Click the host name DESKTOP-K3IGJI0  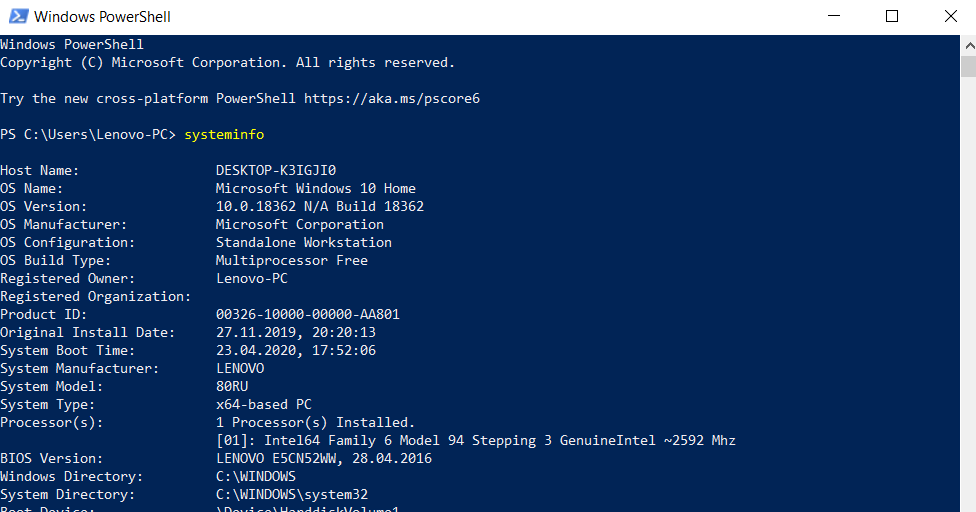(x=276, y=170)
